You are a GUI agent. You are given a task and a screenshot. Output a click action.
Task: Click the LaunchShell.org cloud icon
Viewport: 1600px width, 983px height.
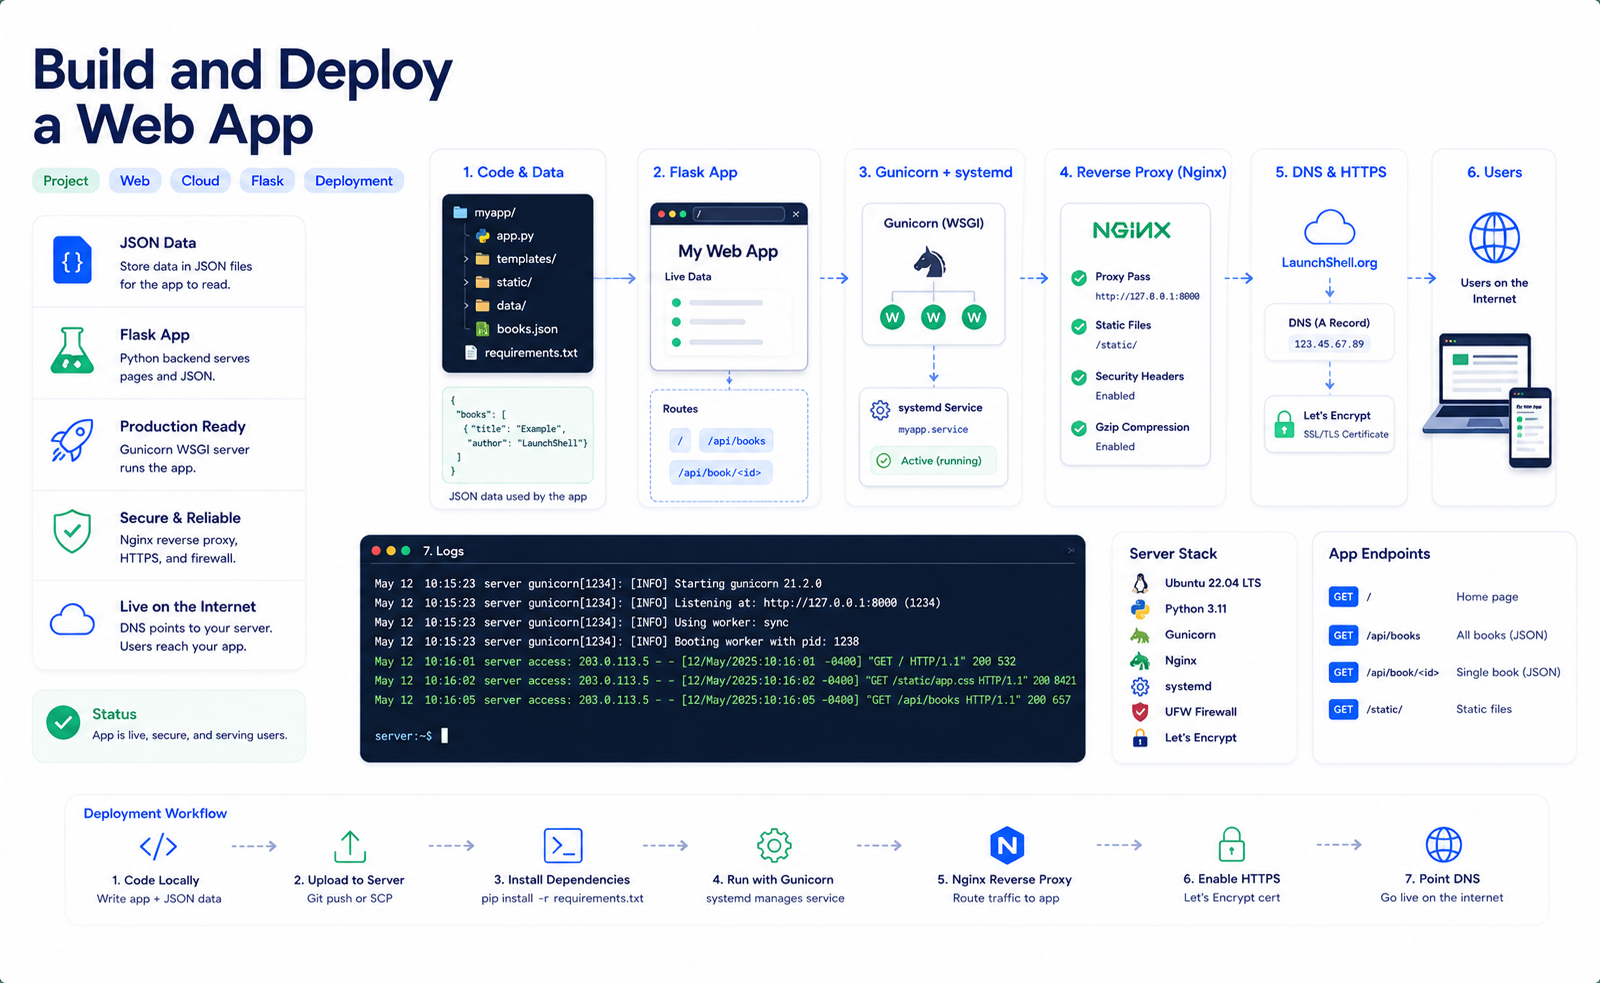1329,227
